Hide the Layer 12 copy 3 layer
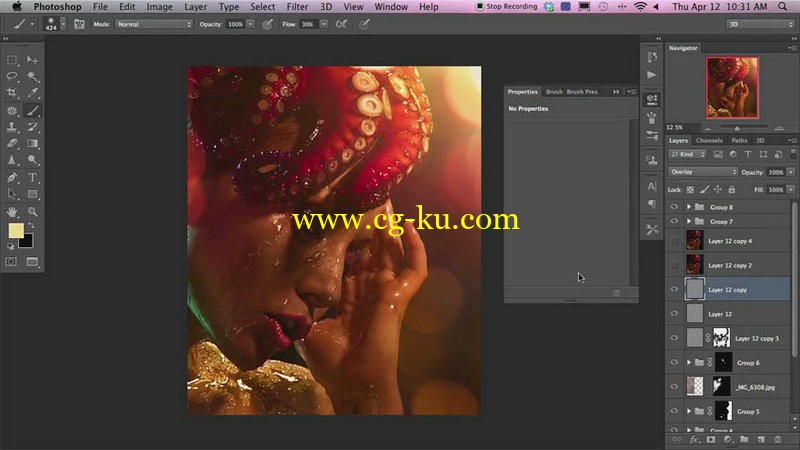800x450 pixels. [x=674, y=338]
